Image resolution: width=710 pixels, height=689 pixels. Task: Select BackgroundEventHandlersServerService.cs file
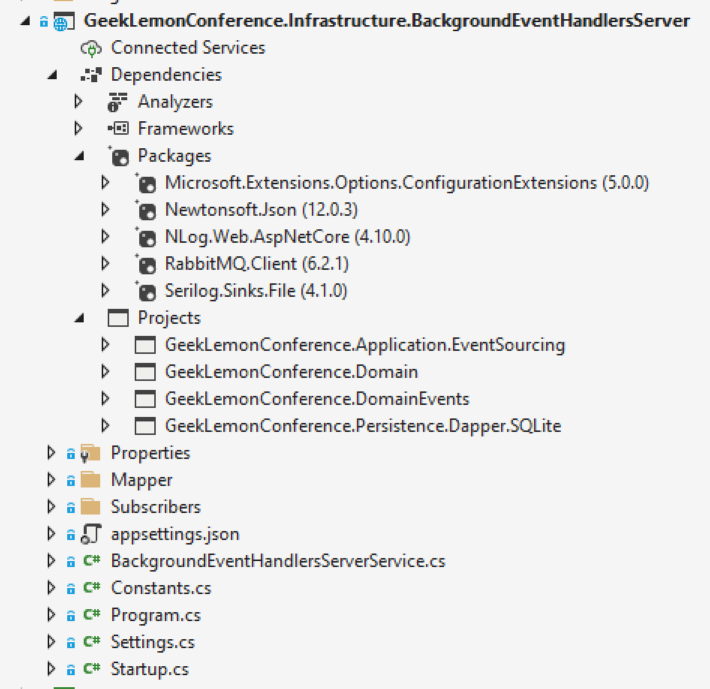[x=278, y=561]
